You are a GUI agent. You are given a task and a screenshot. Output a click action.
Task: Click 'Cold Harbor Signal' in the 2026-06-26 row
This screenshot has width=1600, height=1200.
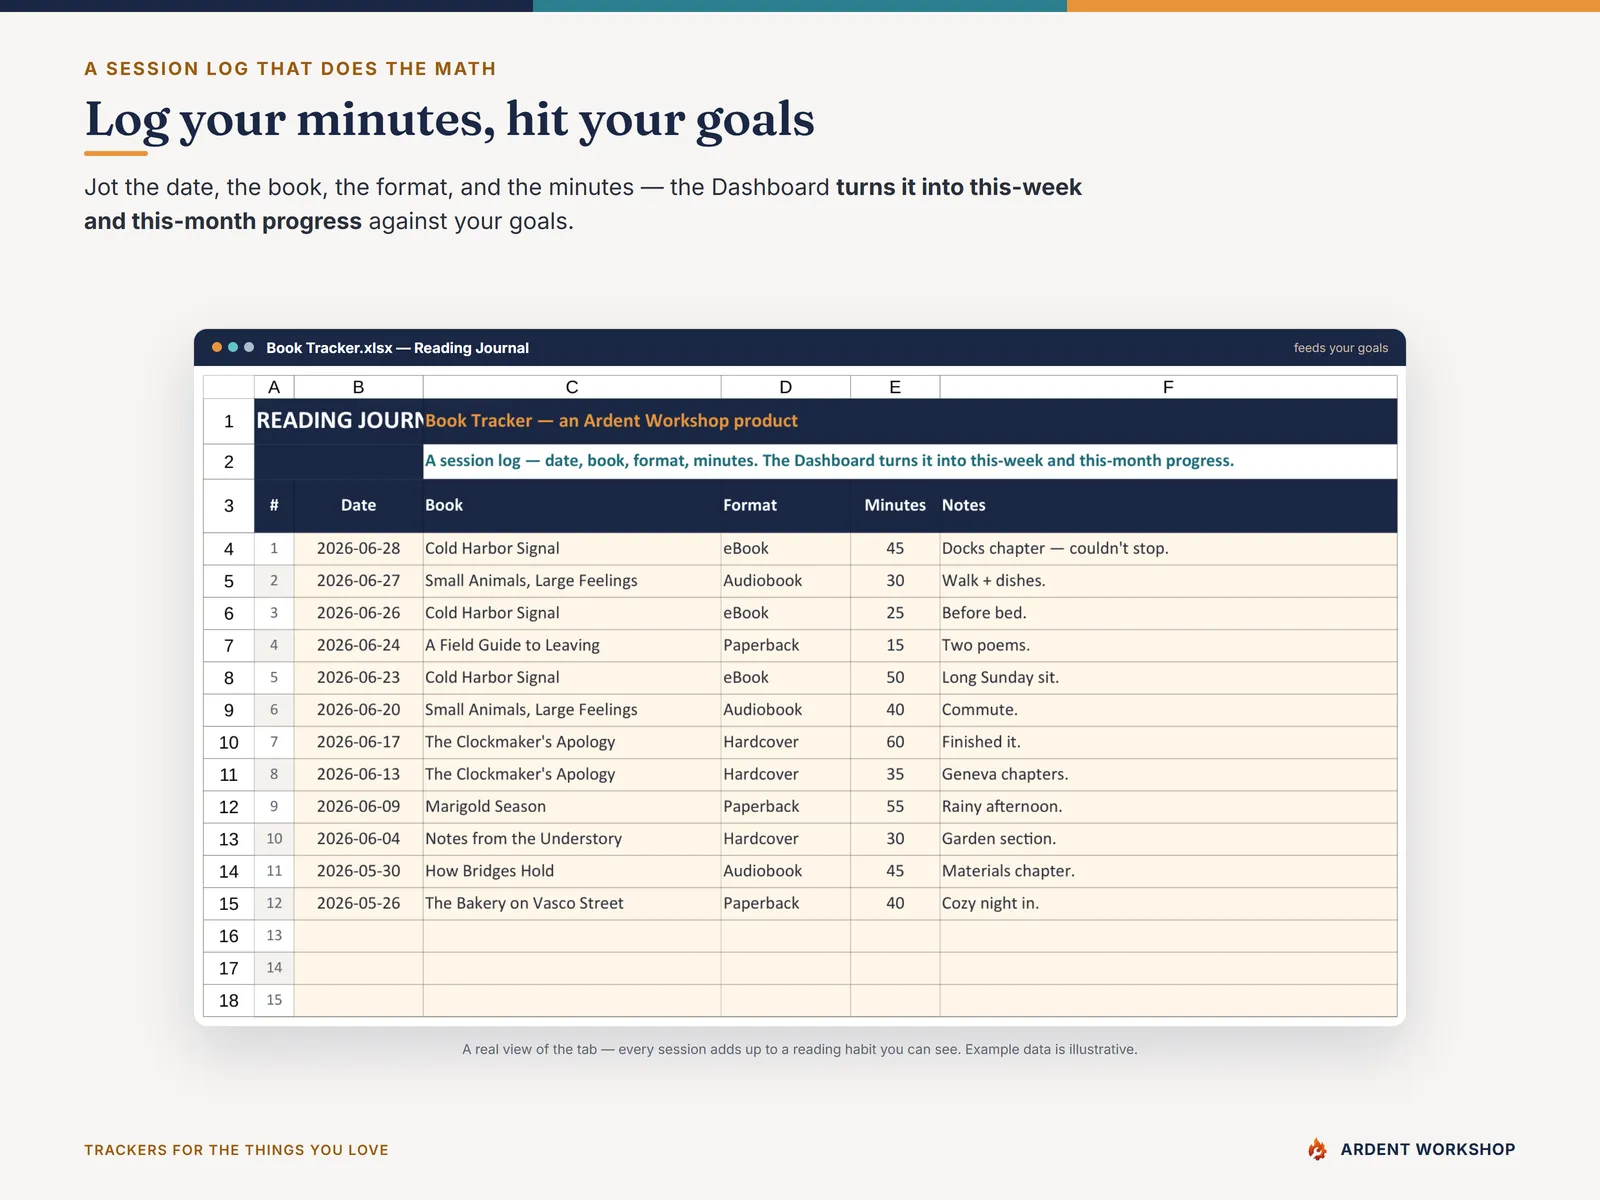coord(572,613)
